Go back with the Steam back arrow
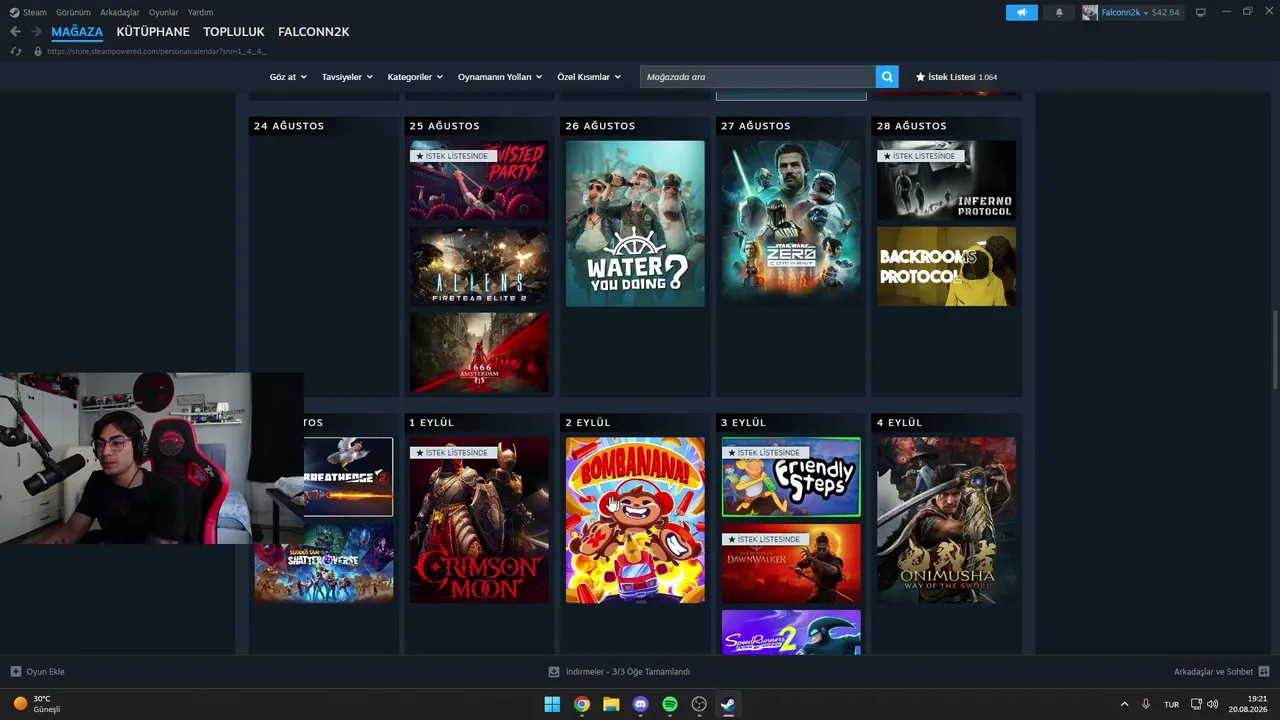This screenshot has height=720, width=1280. coord(15,32)
